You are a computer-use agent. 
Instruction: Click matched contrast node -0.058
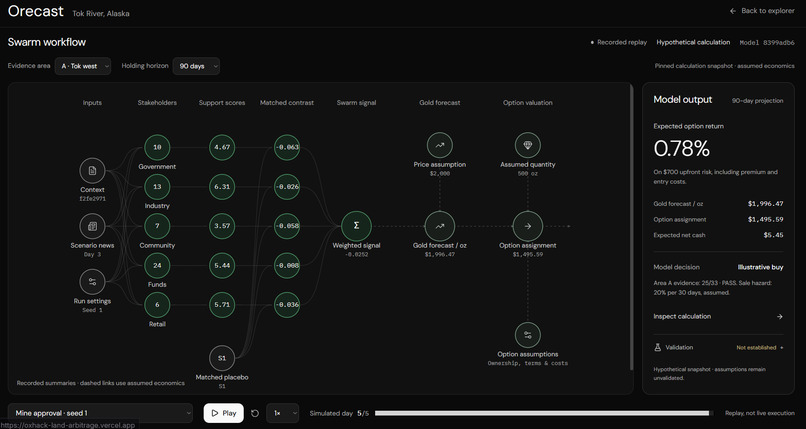[287, 227]
